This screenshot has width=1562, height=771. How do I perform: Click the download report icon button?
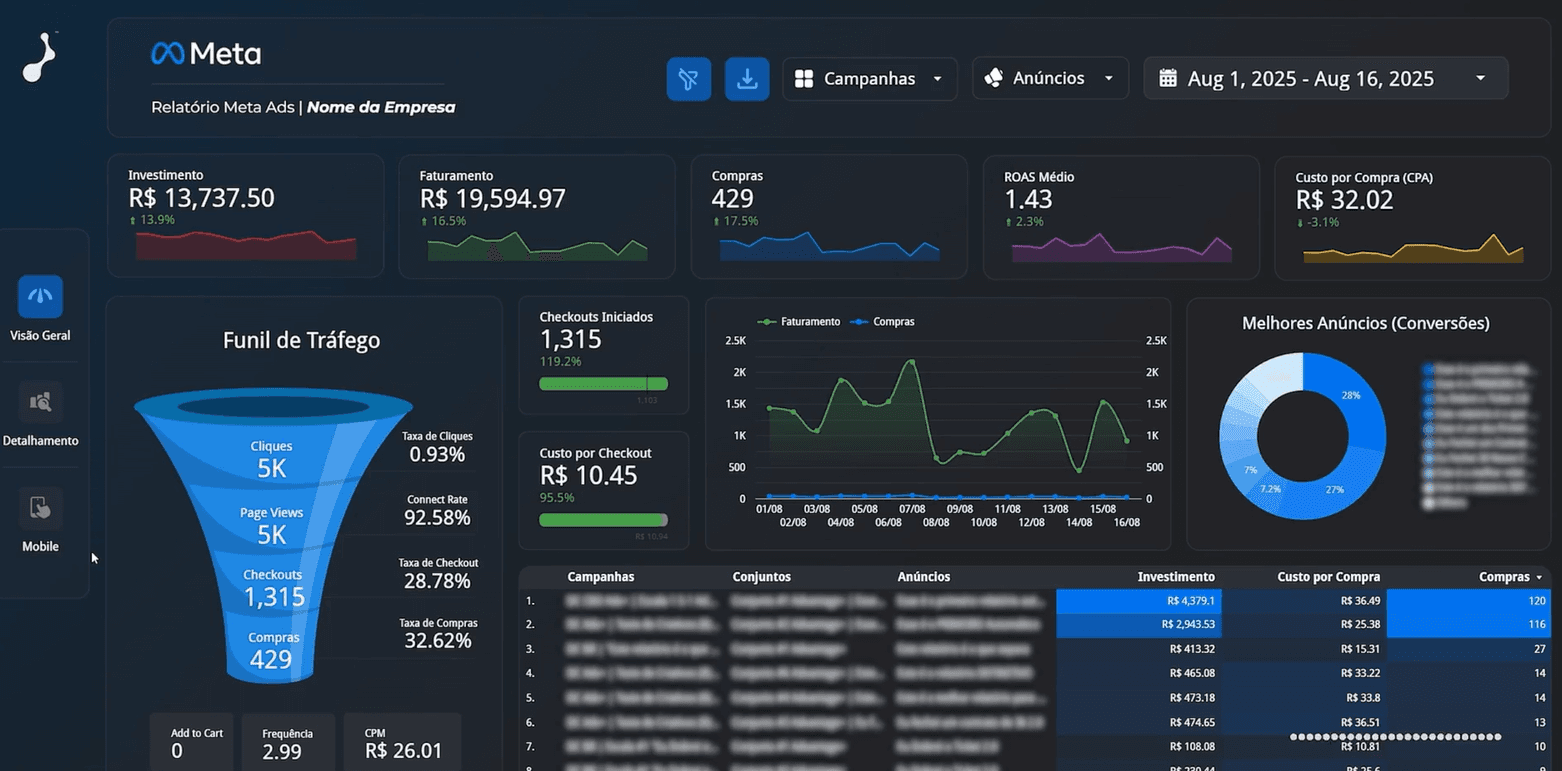pyautogui.click(x=746, y=79)
